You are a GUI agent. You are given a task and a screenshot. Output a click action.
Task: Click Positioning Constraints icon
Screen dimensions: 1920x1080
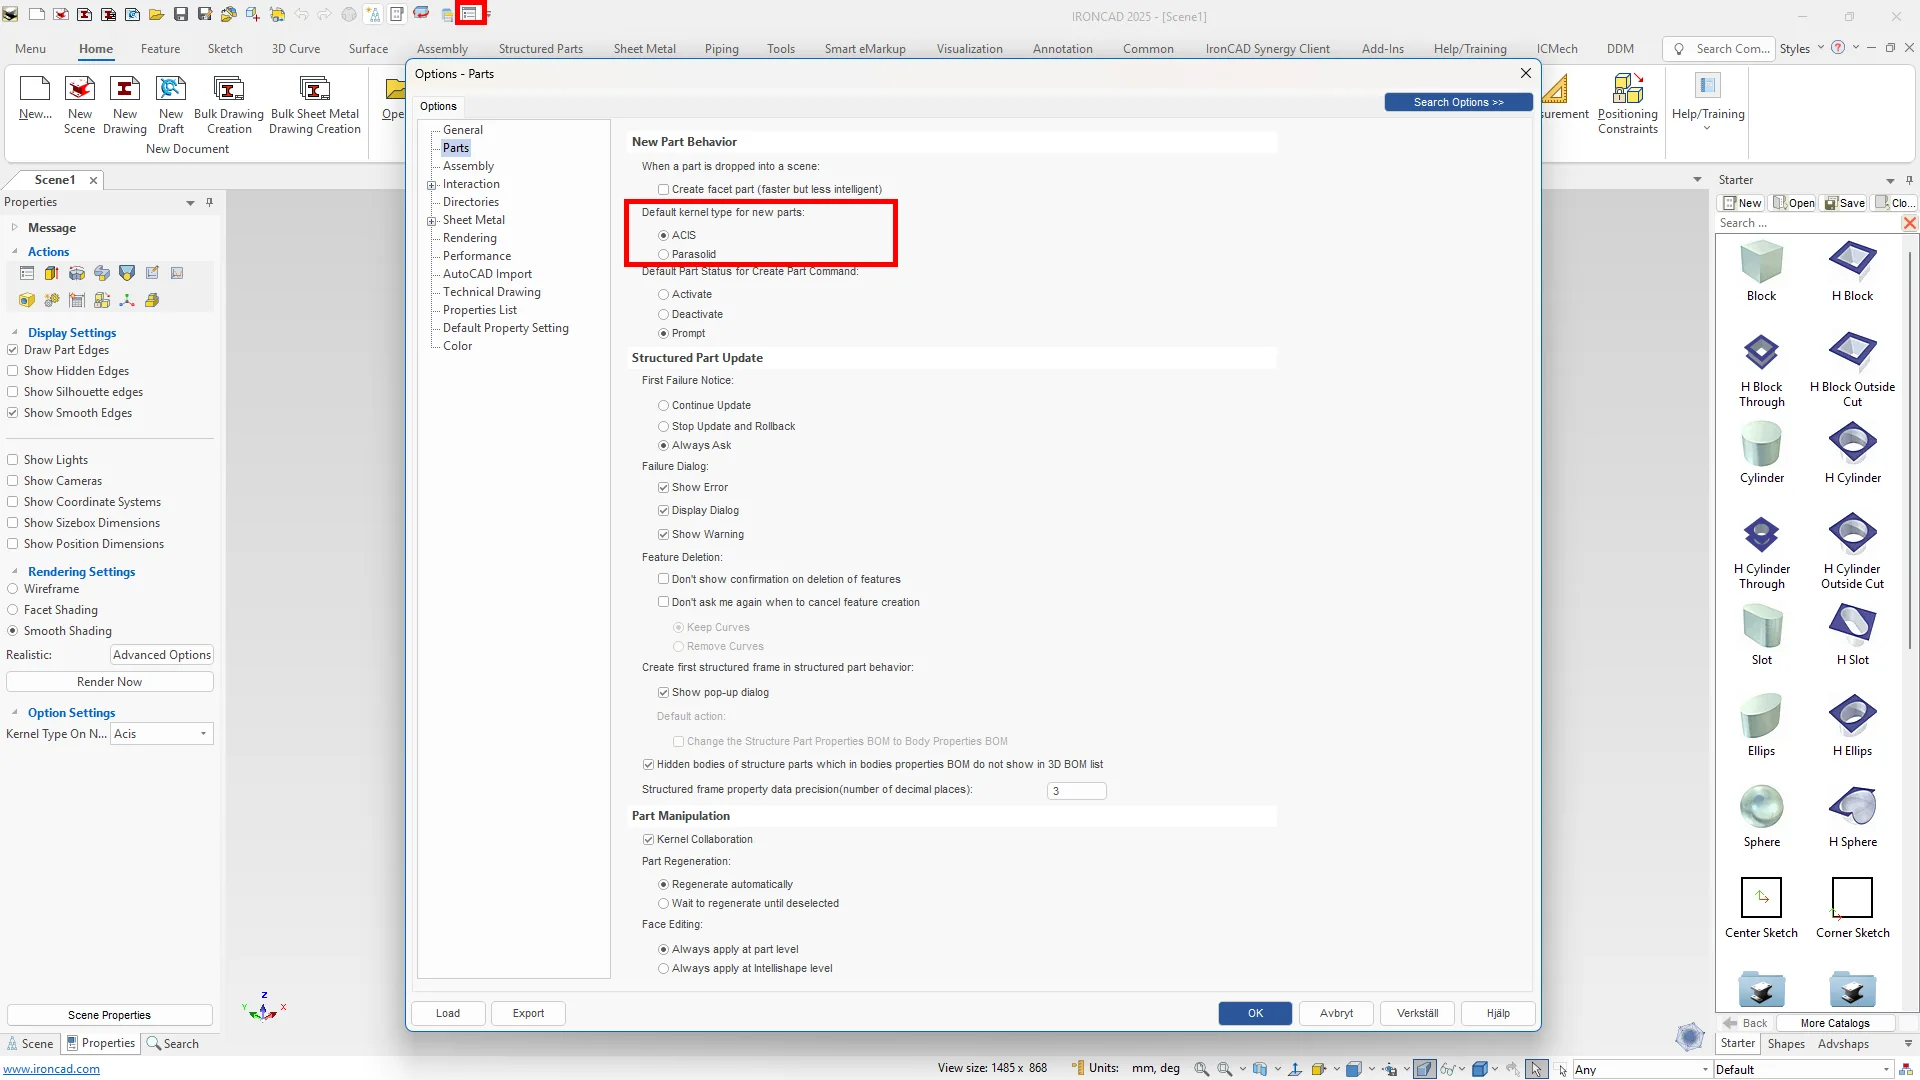click(1628, 104)
